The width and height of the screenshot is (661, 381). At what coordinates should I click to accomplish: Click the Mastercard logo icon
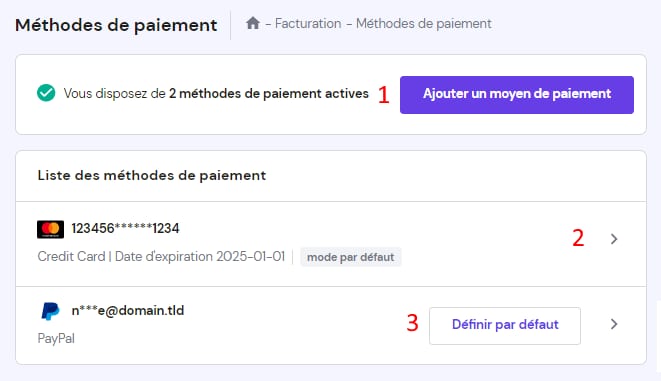tap(51, 229)
